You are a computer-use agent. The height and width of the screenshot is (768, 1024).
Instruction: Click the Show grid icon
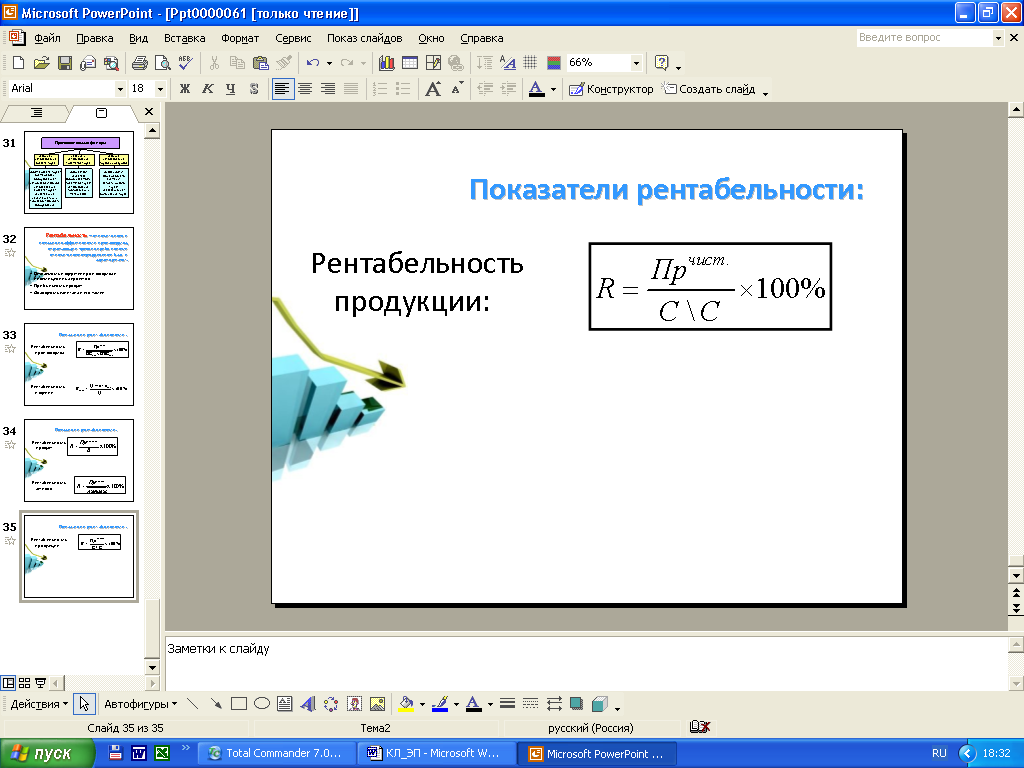pyautogui.click(x=530, y=63)
